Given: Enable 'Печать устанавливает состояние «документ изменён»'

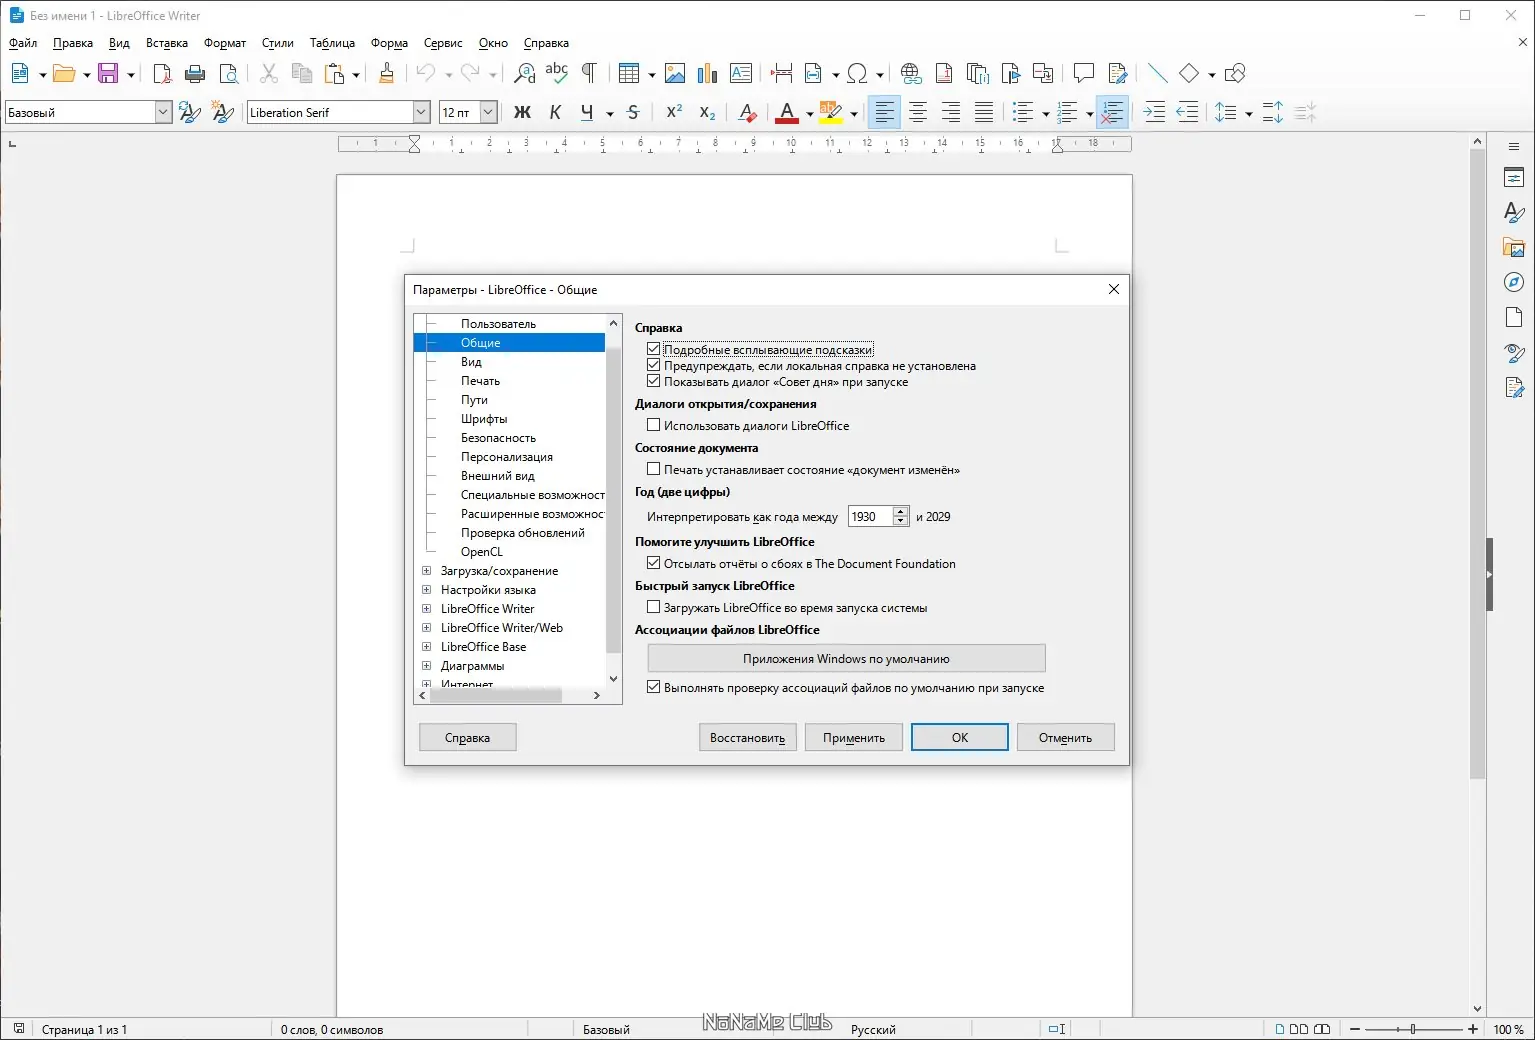Looking at the screenshot, I should [654, 469].
